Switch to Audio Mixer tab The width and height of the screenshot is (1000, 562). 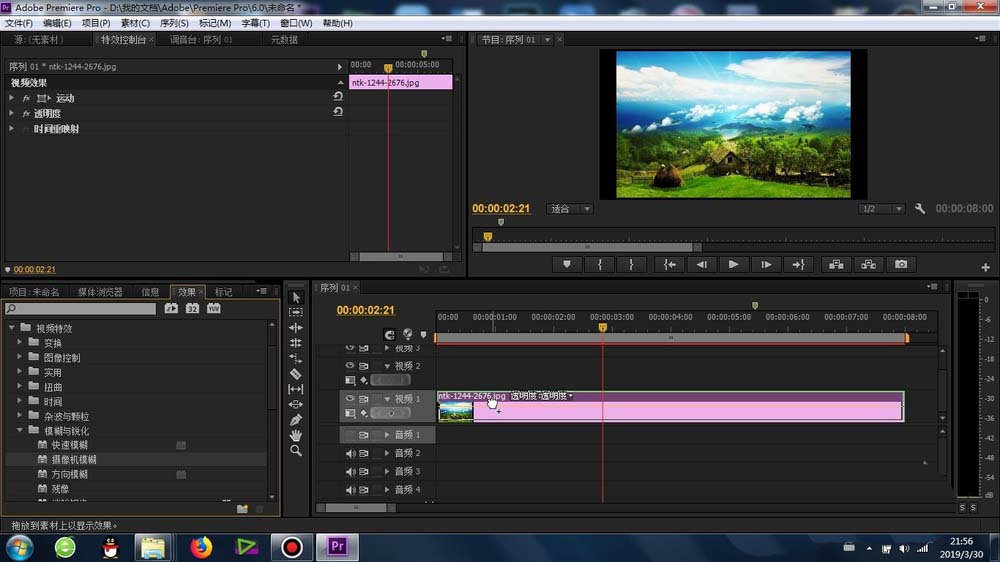click(201, 40)
